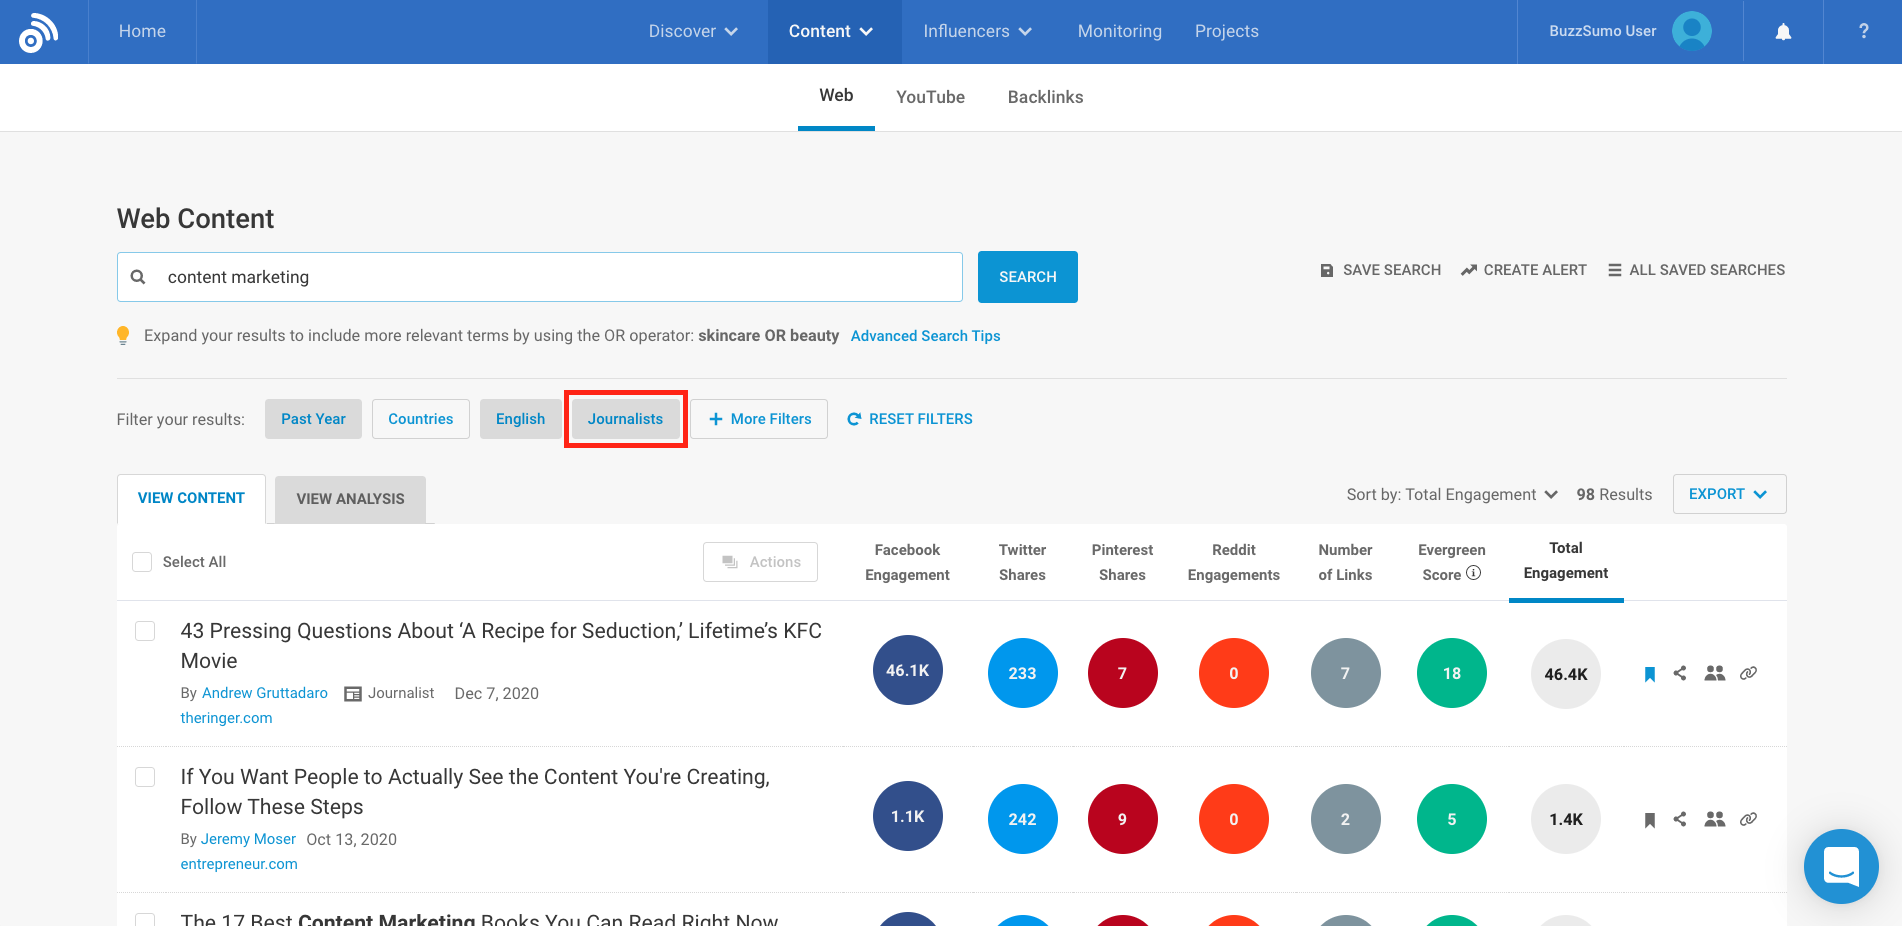Open the help question mark menu
The height and width of the screenshot is (926, 1902).
point(1863,31)
